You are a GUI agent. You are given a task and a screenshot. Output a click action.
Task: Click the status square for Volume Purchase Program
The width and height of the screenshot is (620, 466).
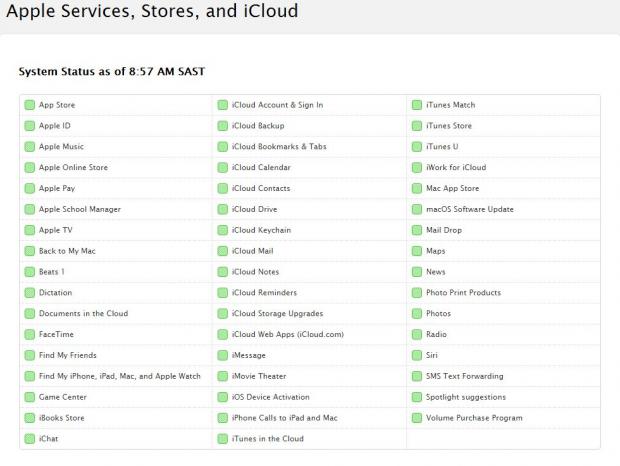[417, 418]
